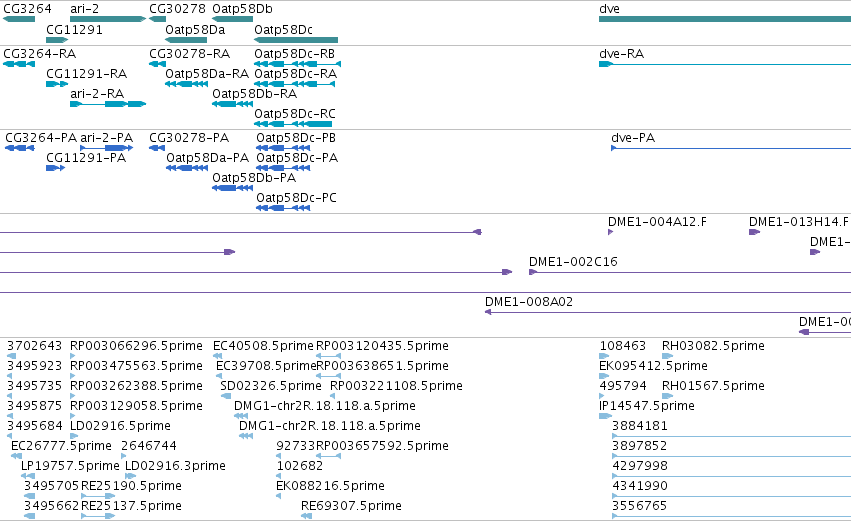
Task: Click EST RE25190.5prime
Action: pos(131,486)
